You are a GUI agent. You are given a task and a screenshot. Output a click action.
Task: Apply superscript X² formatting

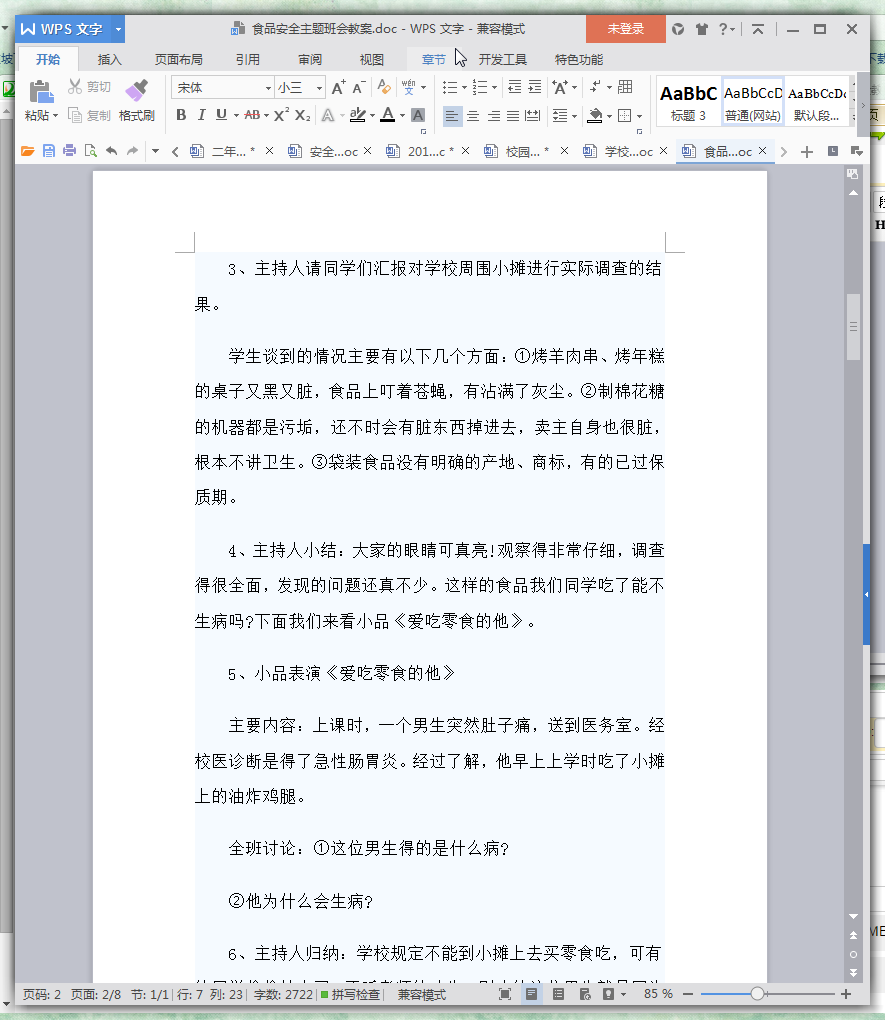[x=282, y=115]
